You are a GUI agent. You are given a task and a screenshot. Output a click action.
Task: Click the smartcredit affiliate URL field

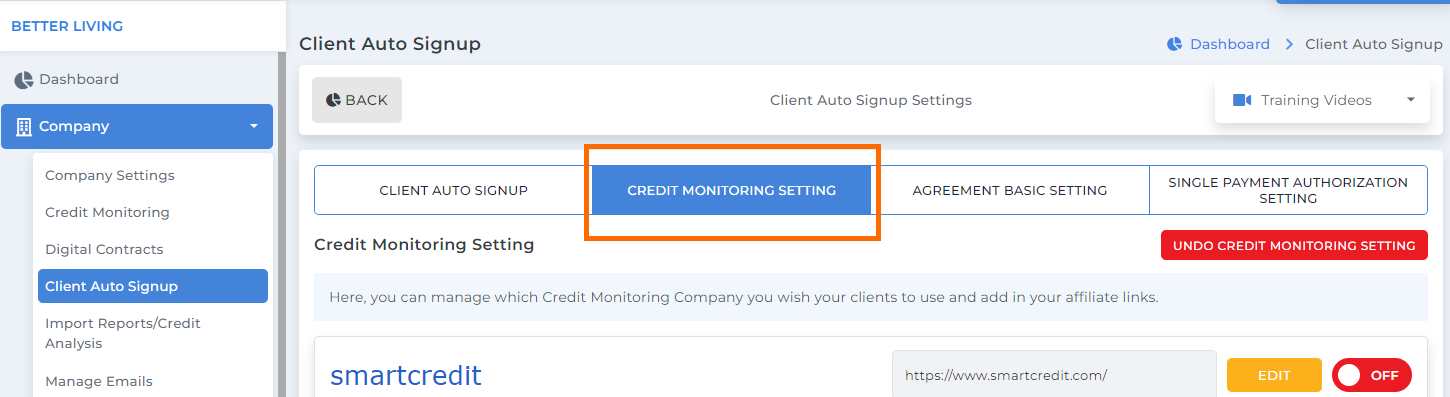1054,375
